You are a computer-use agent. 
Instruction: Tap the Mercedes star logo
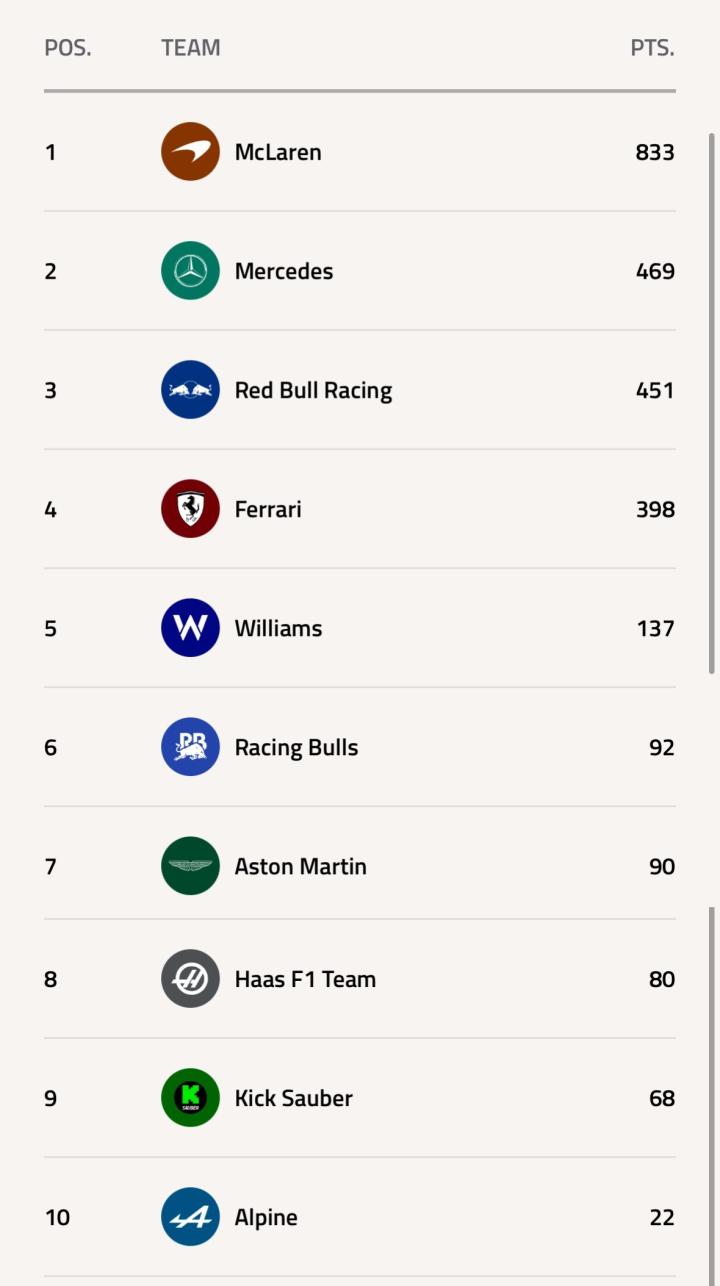click(190, 271)
